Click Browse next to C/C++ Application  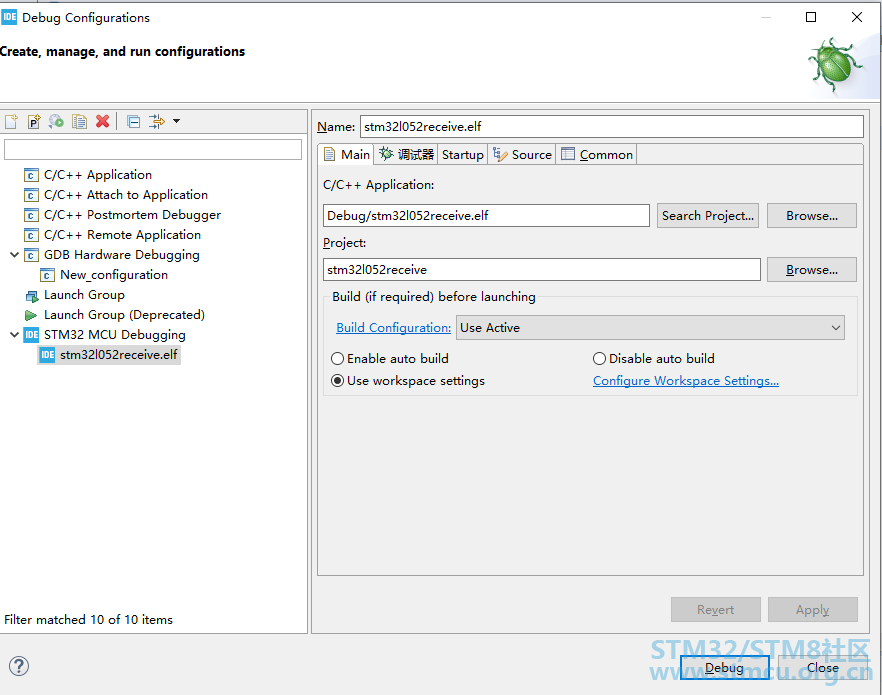click(812, 216)
